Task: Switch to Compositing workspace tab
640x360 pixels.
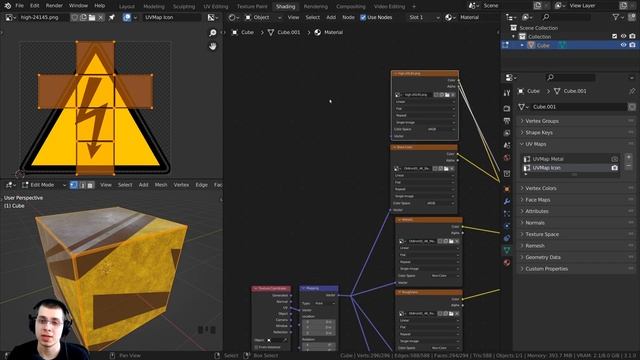Action: coord(351,7)
